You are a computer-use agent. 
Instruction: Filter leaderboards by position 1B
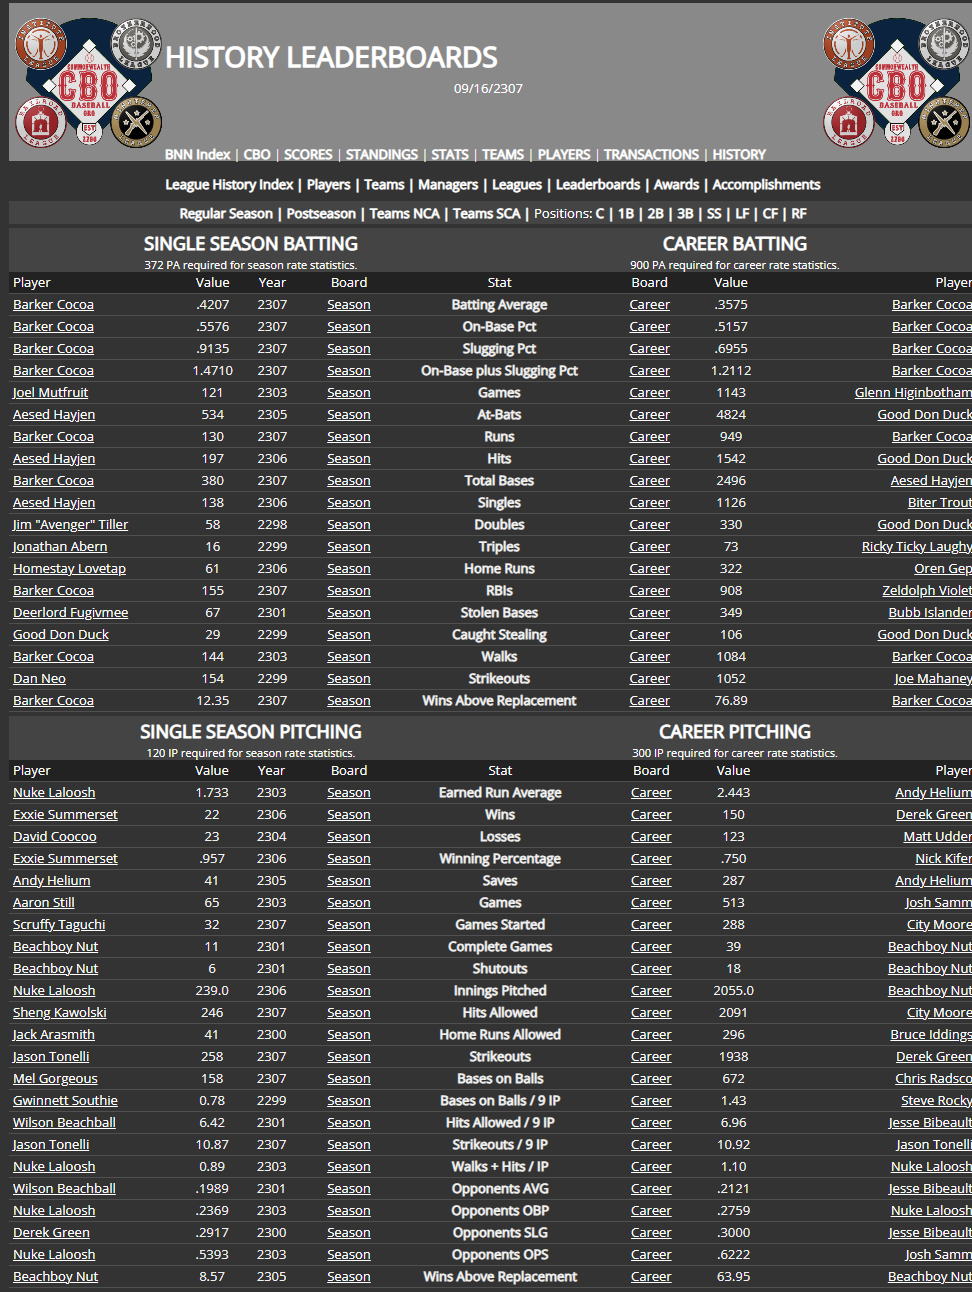[626, 214]
